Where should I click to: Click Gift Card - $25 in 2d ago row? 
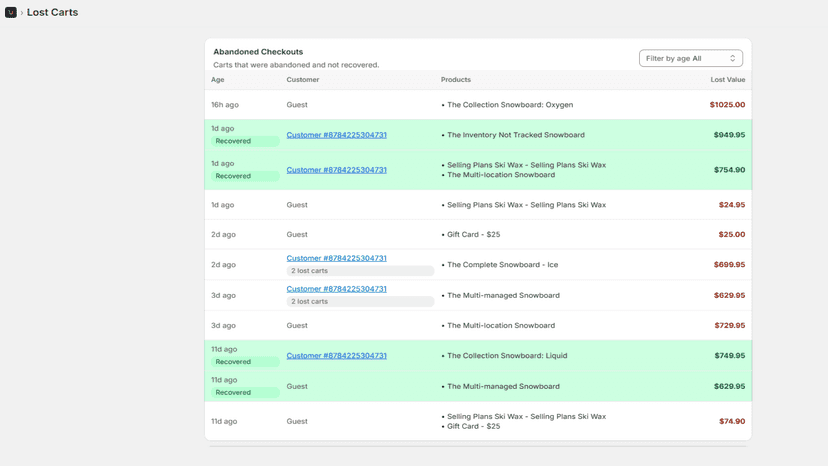click(x=473, y=234)
